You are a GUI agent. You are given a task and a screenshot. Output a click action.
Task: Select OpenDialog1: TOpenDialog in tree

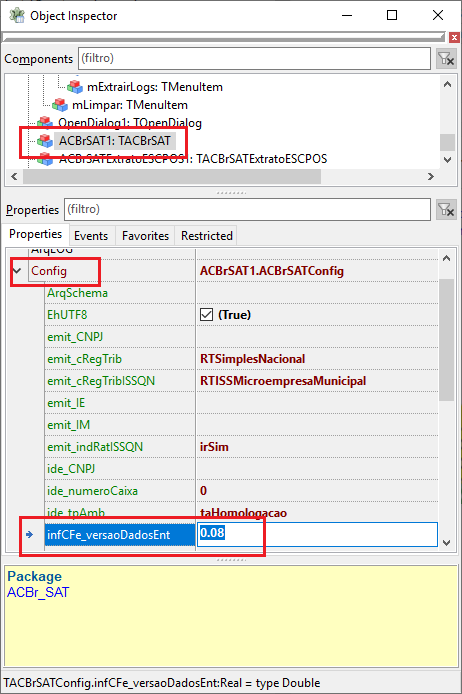[x=130, y=123]
